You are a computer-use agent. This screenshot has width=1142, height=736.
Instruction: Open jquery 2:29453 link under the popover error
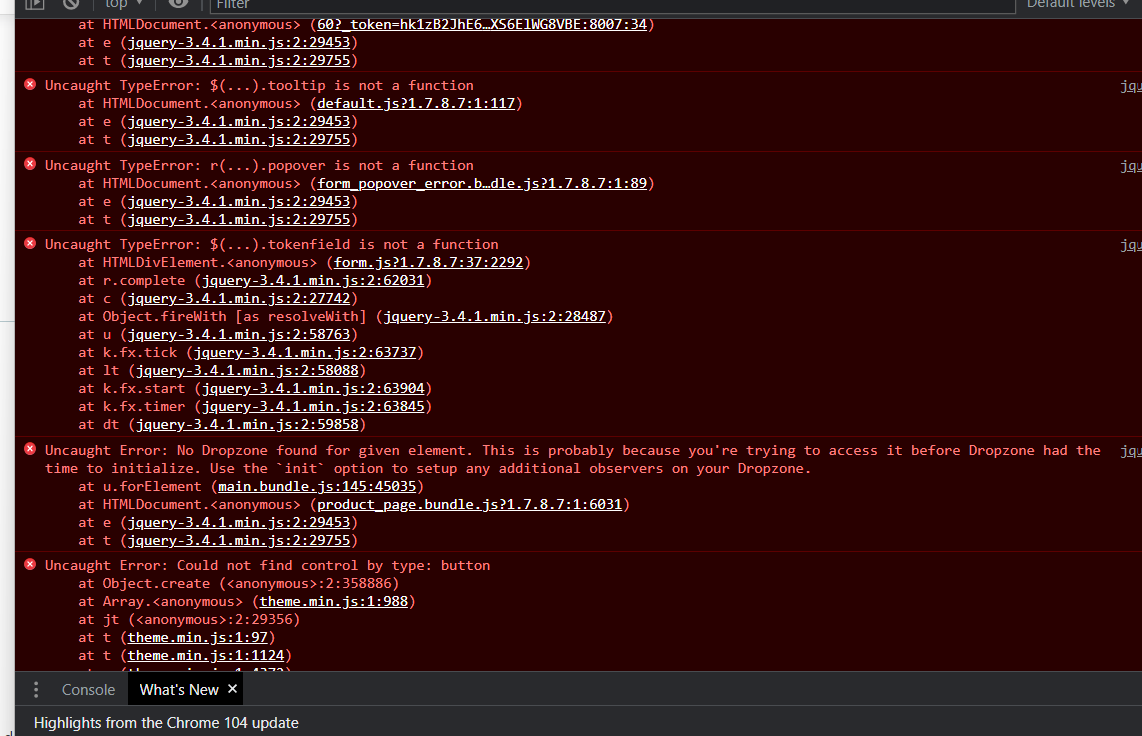click(239, 201)
